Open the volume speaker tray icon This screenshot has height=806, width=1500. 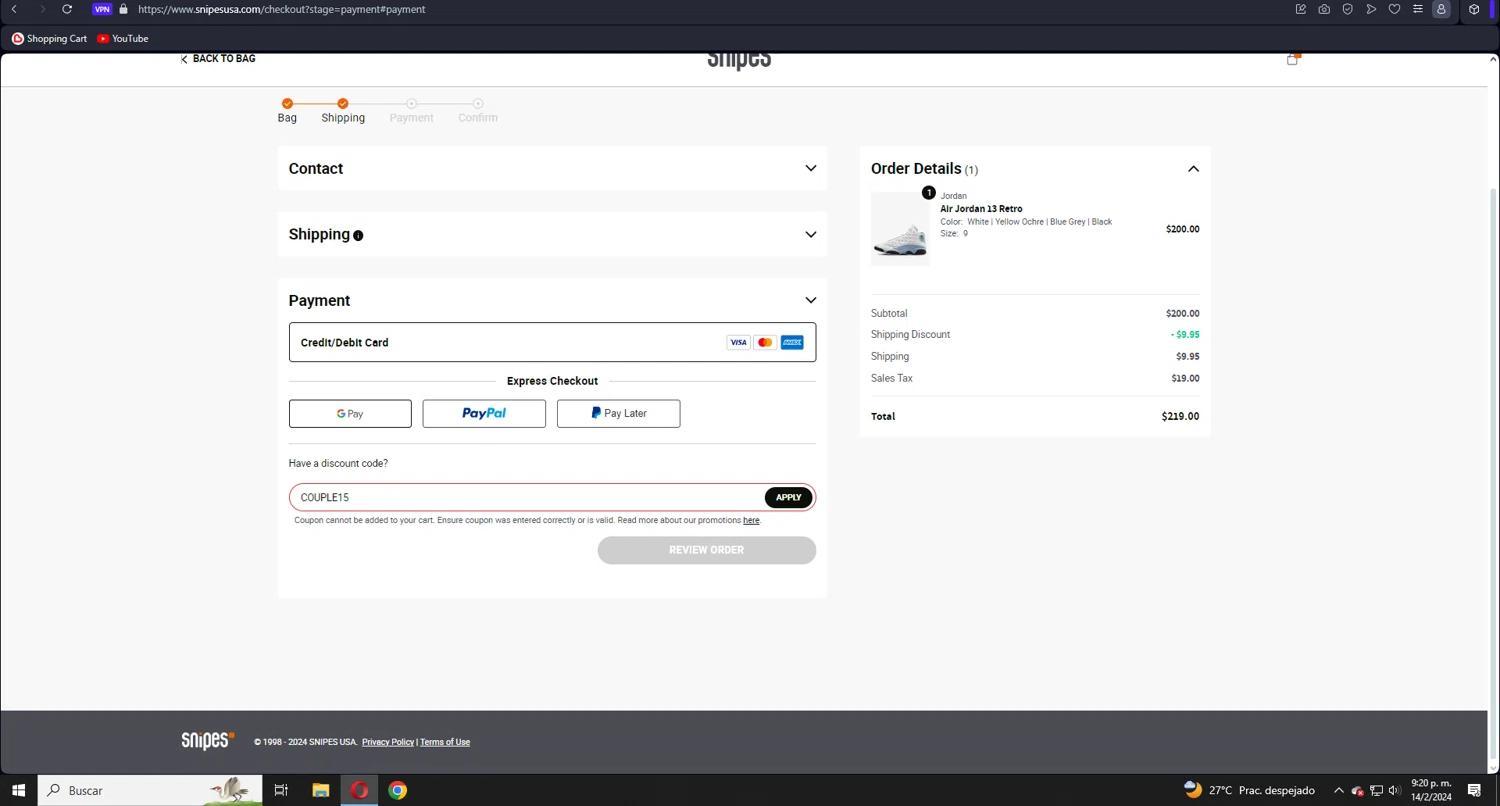(x=1394, y=790)
